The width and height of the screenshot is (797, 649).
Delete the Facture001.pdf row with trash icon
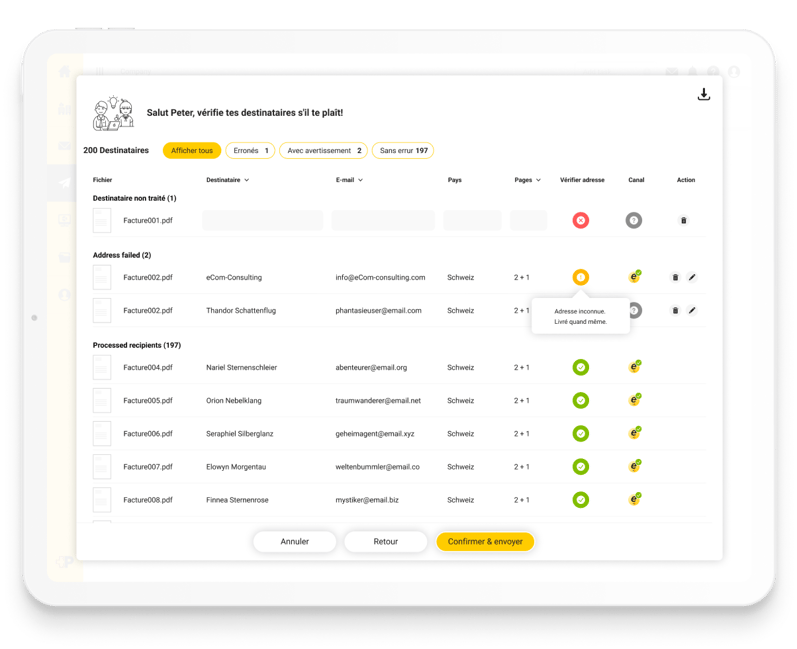tap(684, 220)
